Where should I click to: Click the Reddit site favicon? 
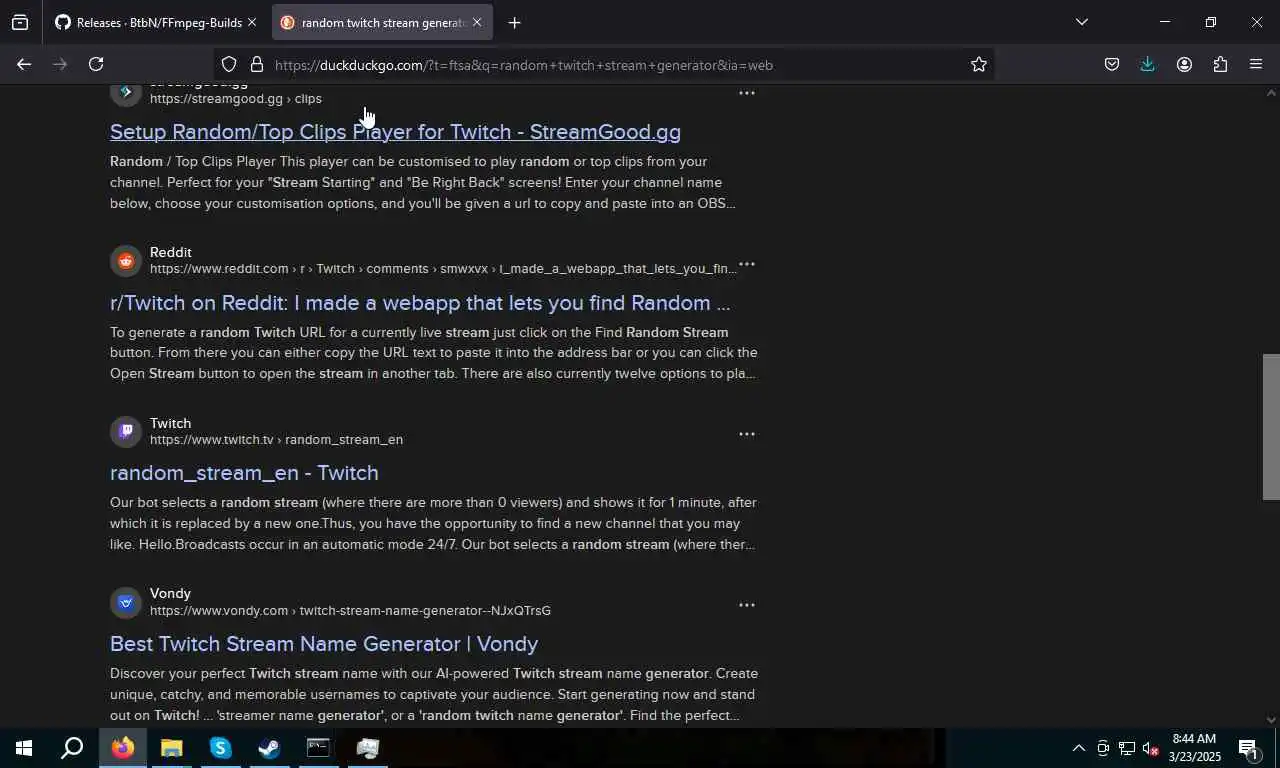(126, 261)
